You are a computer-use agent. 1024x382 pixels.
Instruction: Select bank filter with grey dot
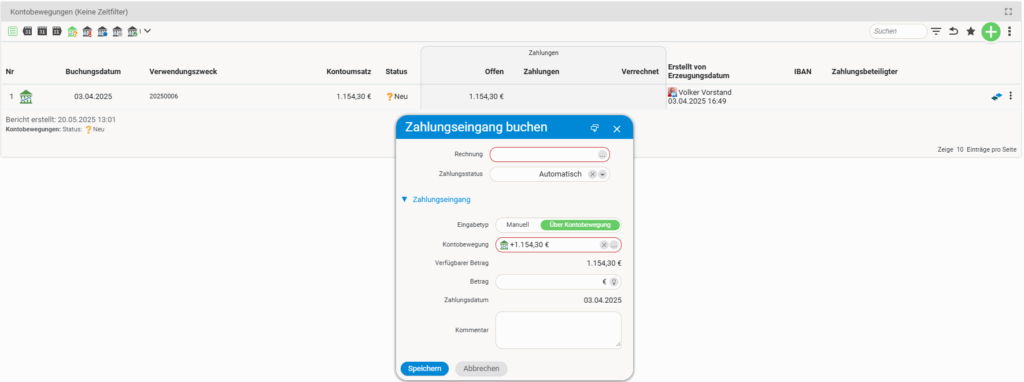tap(117, 31)
